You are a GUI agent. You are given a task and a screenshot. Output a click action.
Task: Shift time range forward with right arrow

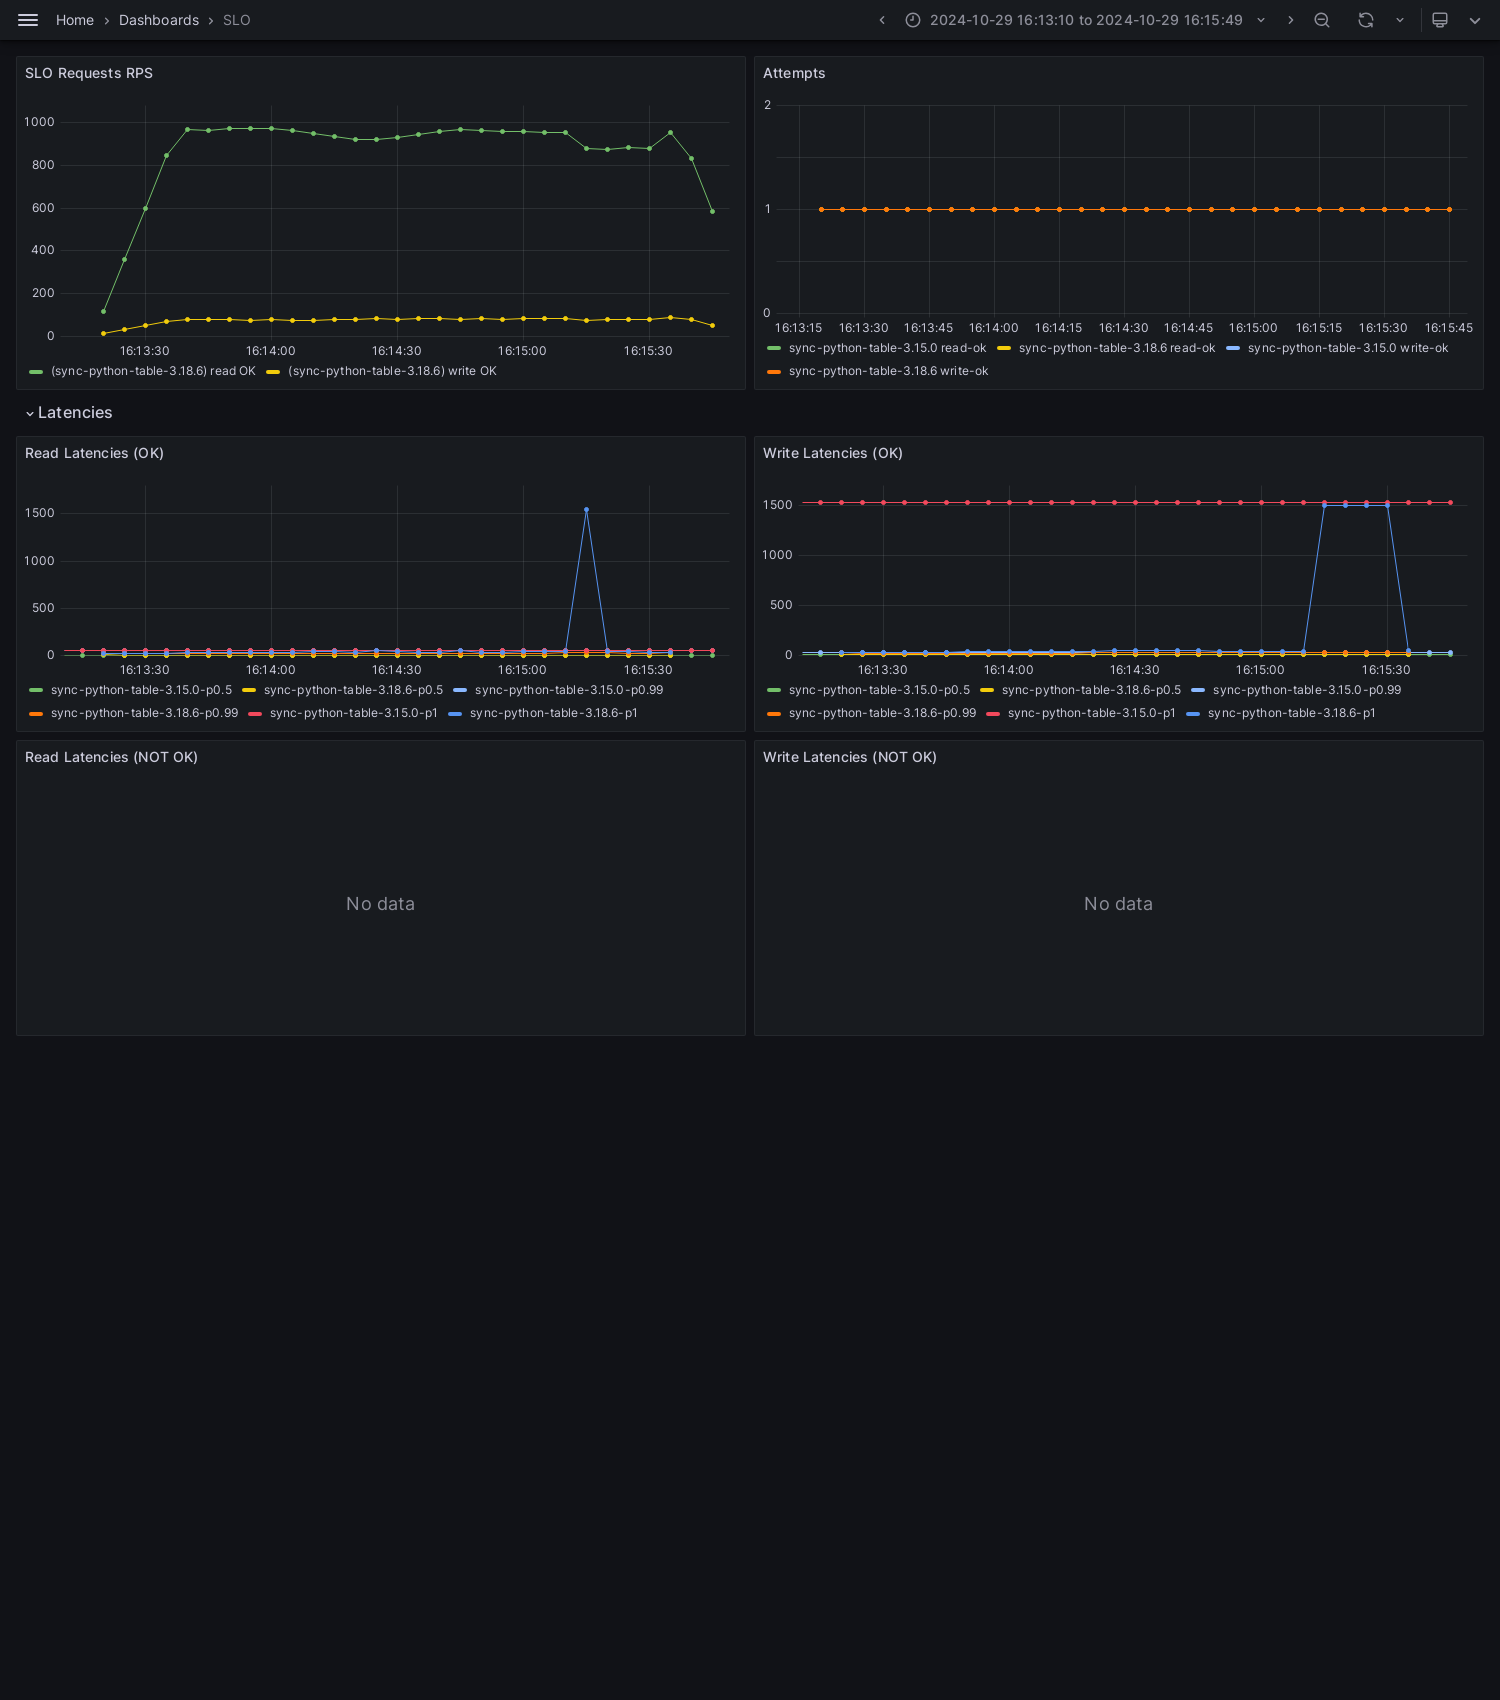[1290, 20]
